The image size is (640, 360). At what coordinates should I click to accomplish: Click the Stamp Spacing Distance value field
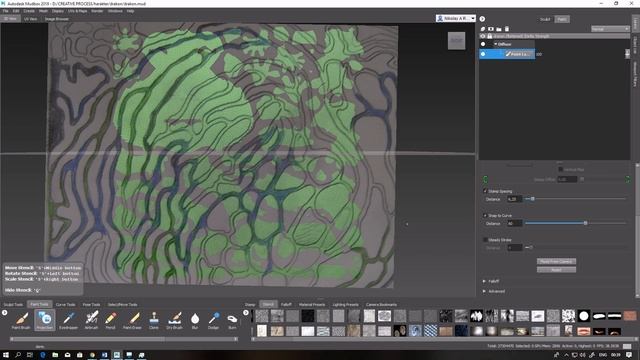tap(514, 199)
